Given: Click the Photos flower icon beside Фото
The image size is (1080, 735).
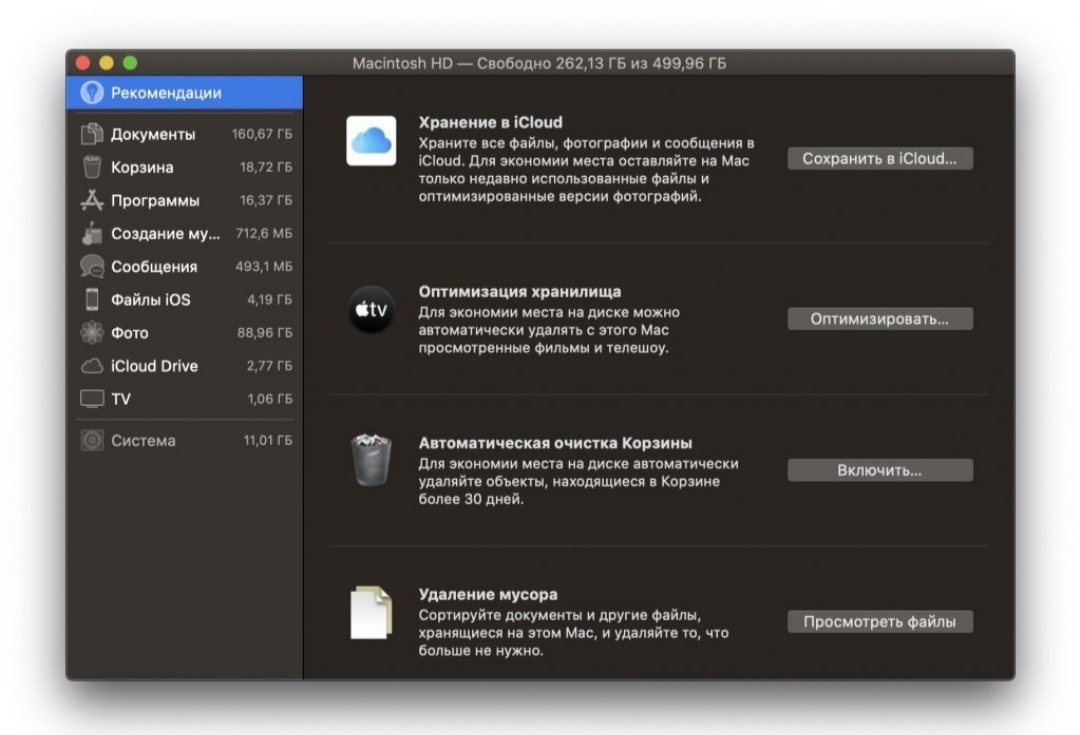Looking at the screenshot, I should tap(92, 333).
